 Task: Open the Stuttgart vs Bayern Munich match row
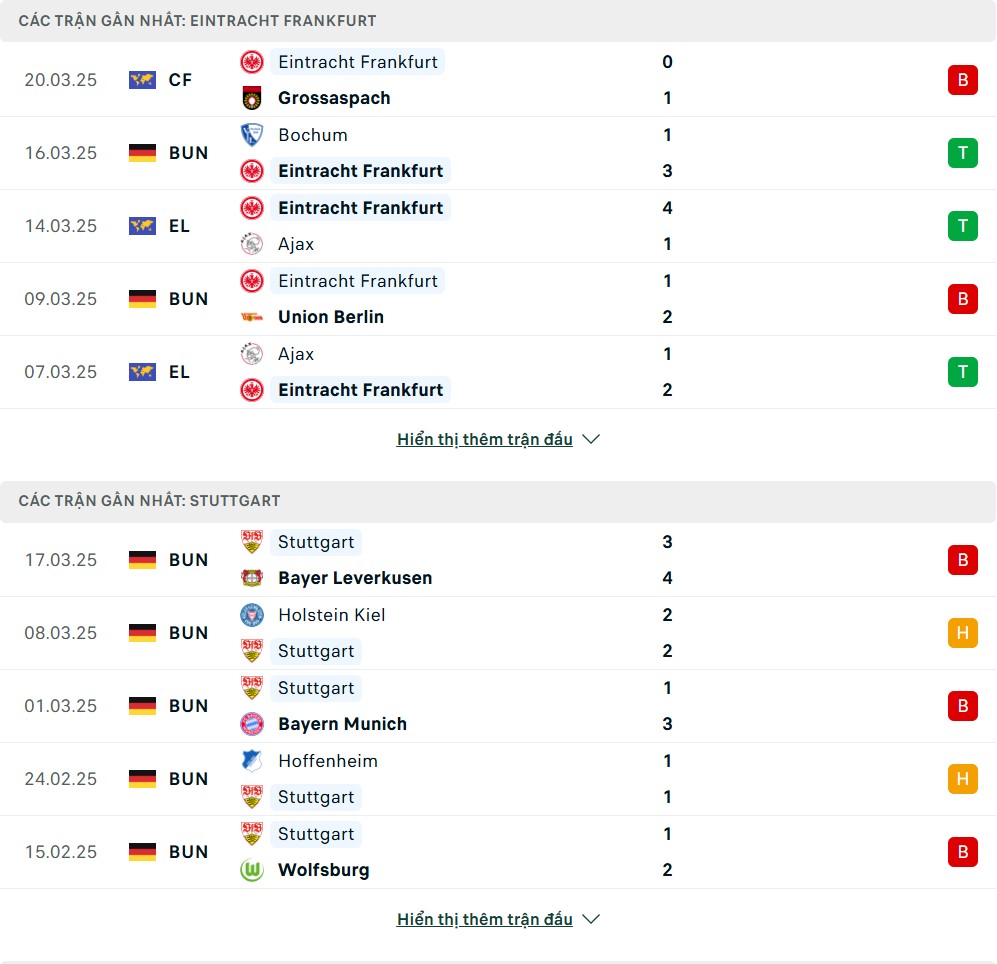(498, 706)
